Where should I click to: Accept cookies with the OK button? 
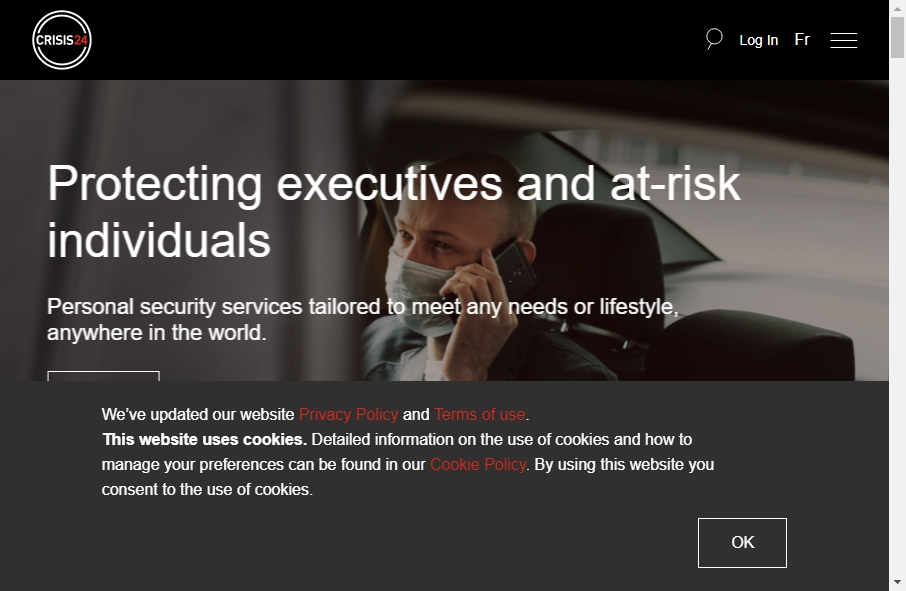point(742,542)
